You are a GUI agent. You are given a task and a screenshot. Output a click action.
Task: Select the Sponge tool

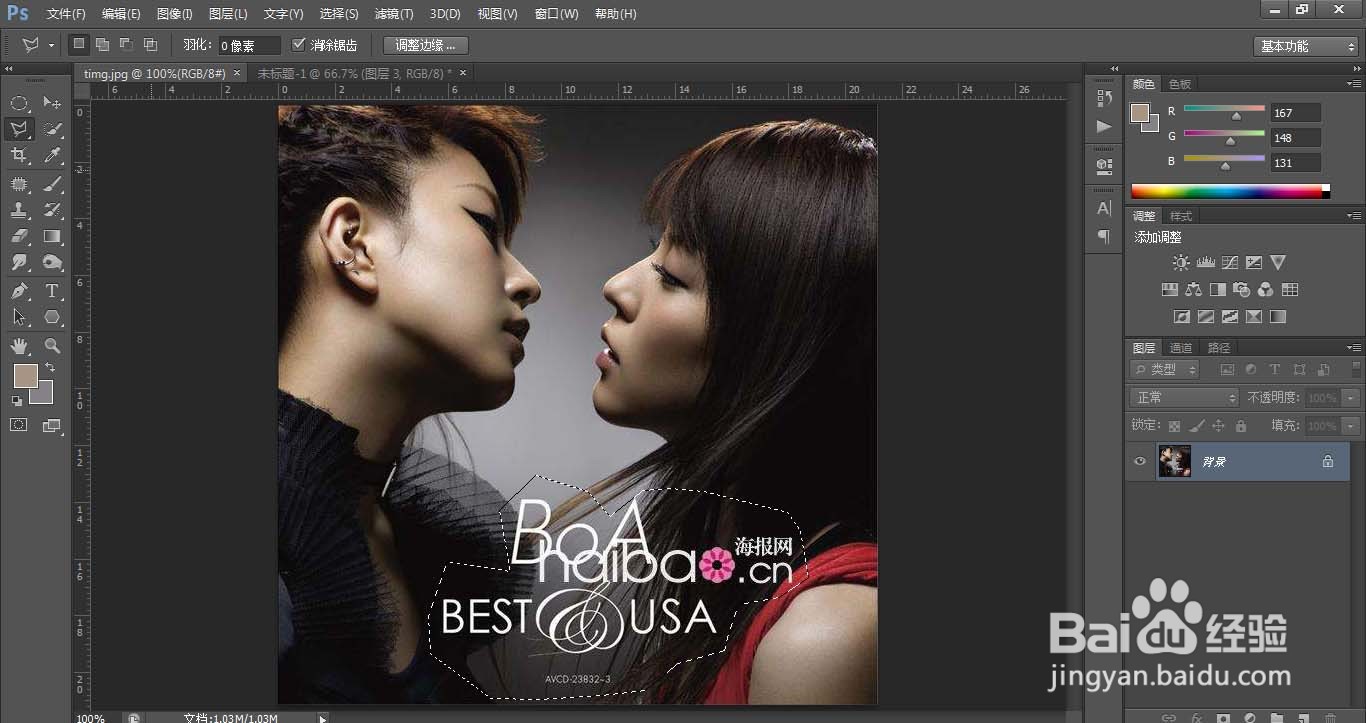click(52, 263)
